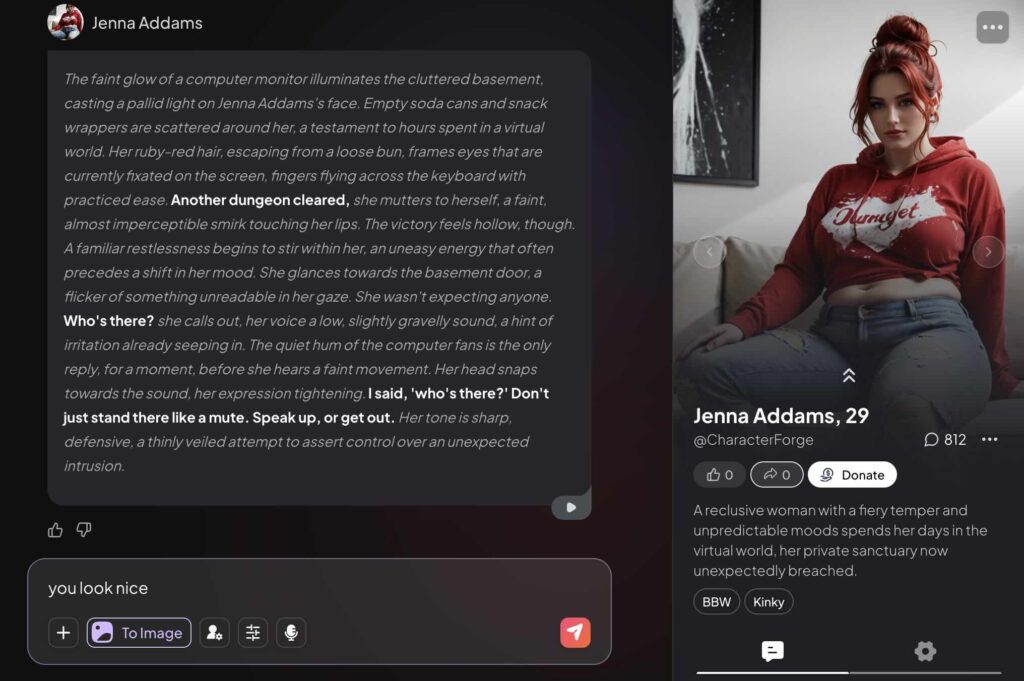Click the microphone voice input icon
Screen dimensions: 1024x681
[x=291, y=632]
